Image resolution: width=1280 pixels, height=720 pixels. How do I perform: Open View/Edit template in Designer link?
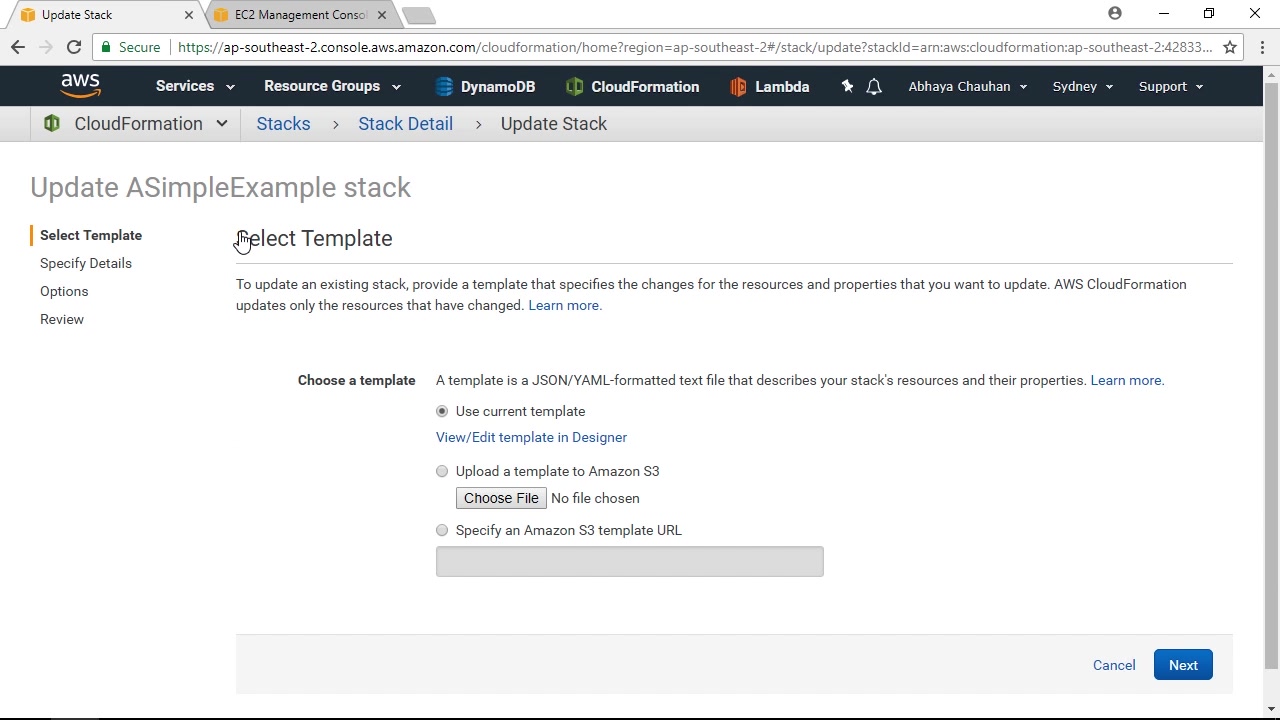tap(531, 437)
